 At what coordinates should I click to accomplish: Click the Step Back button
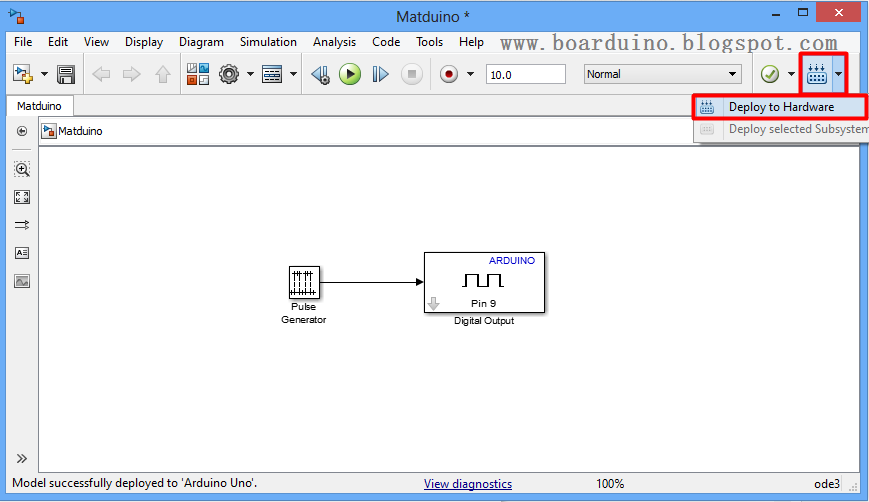[320, 74]
